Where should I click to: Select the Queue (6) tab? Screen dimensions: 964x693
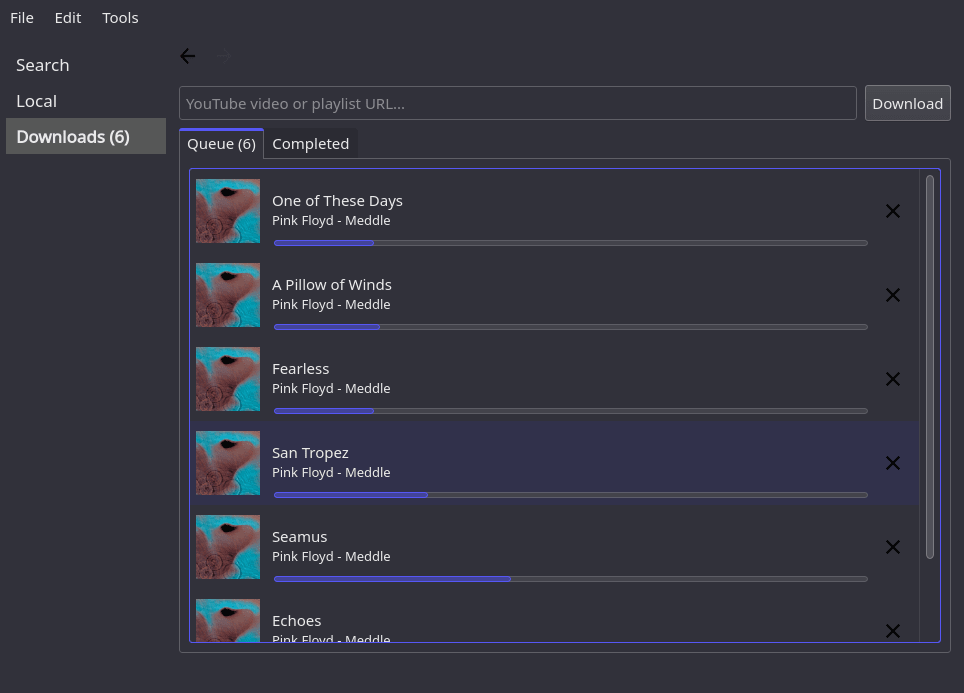click(x=221, y=143)
